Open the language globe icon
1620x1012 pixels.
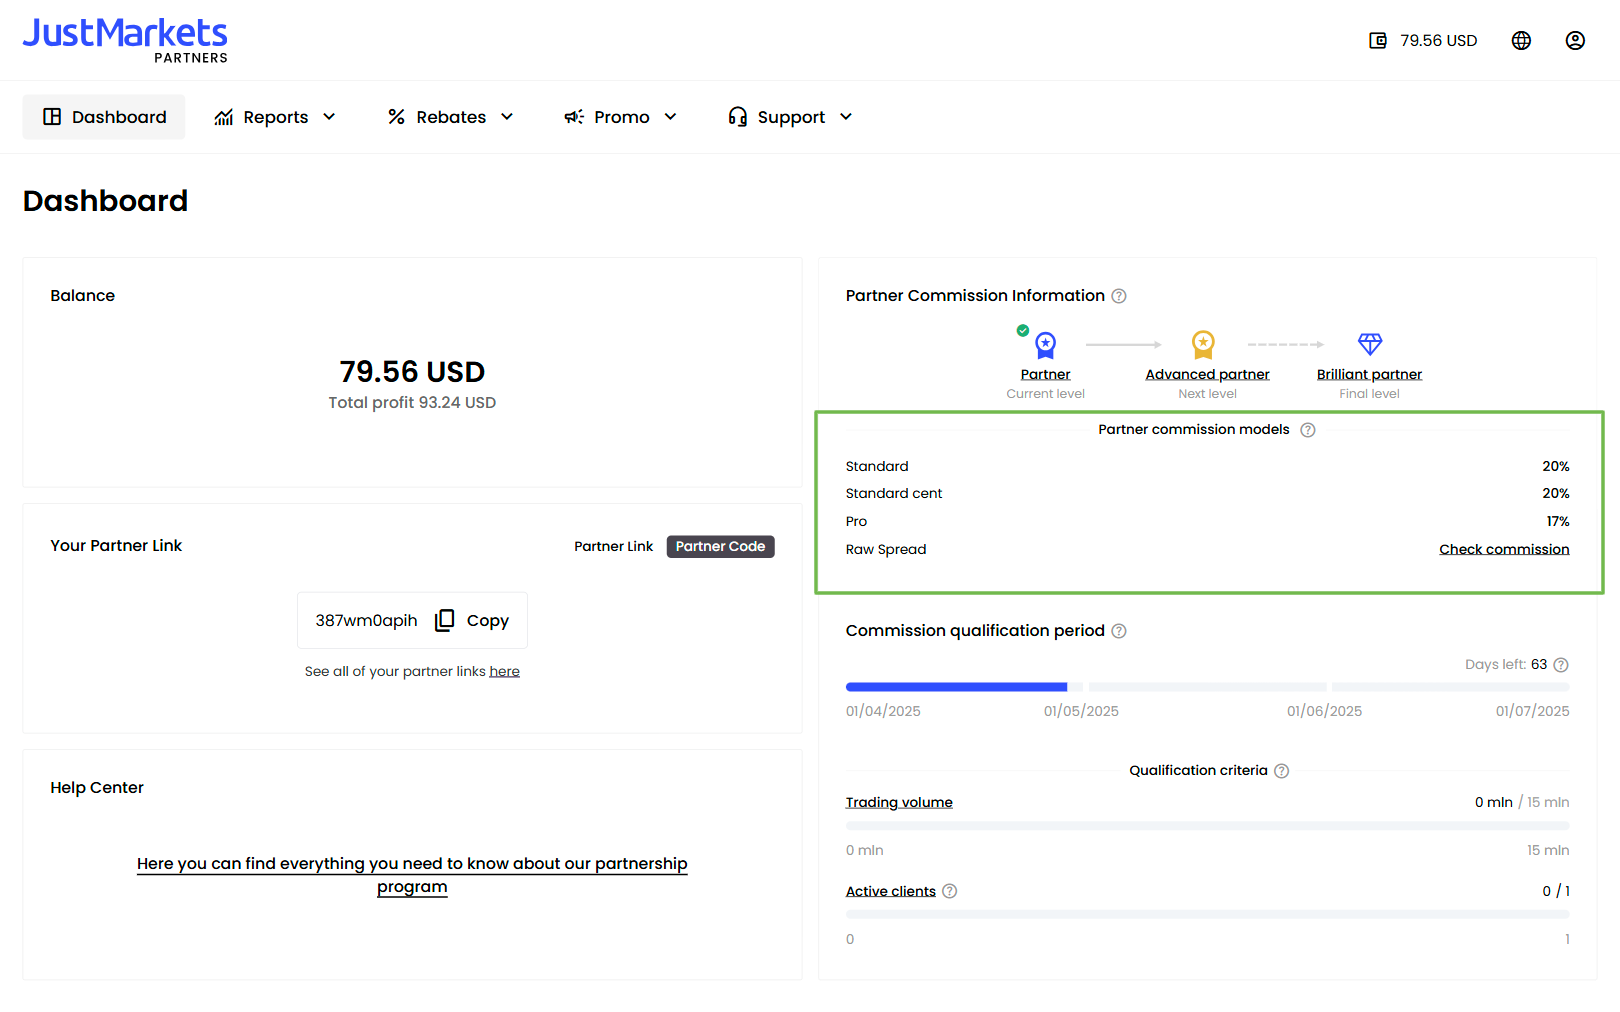(1521, 41)
